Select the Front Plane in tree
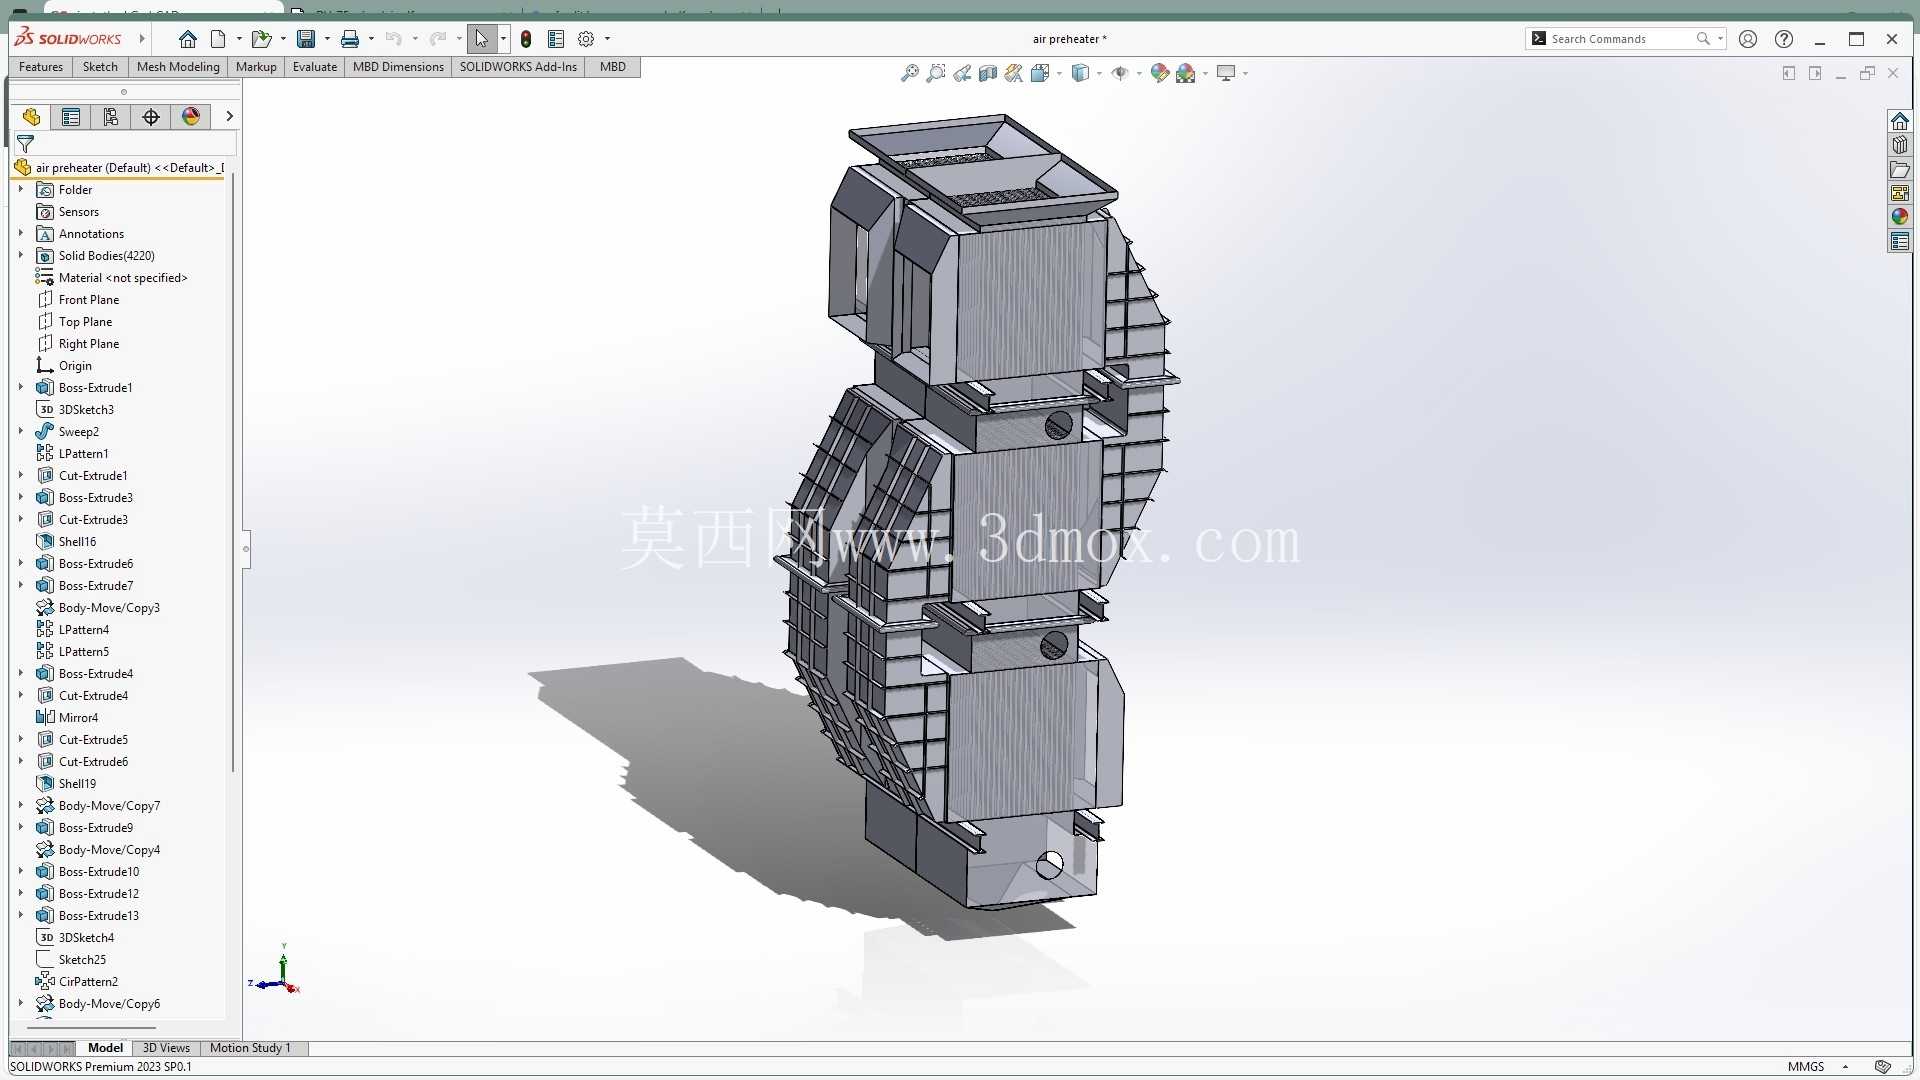Screen dimensions: 1920x1080 [x=89, y=299]
